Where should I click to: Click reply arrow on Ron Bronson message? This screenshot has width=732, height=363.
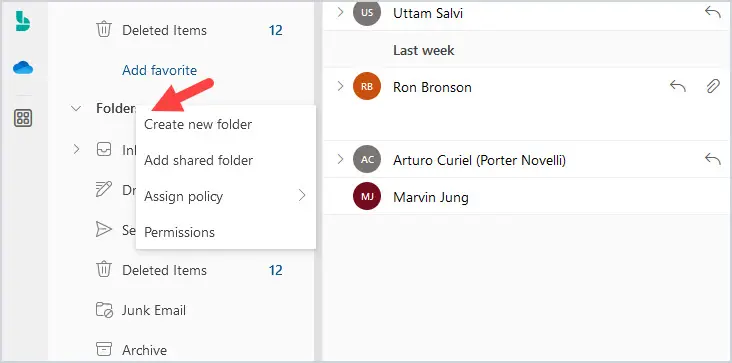click(678, 86)
